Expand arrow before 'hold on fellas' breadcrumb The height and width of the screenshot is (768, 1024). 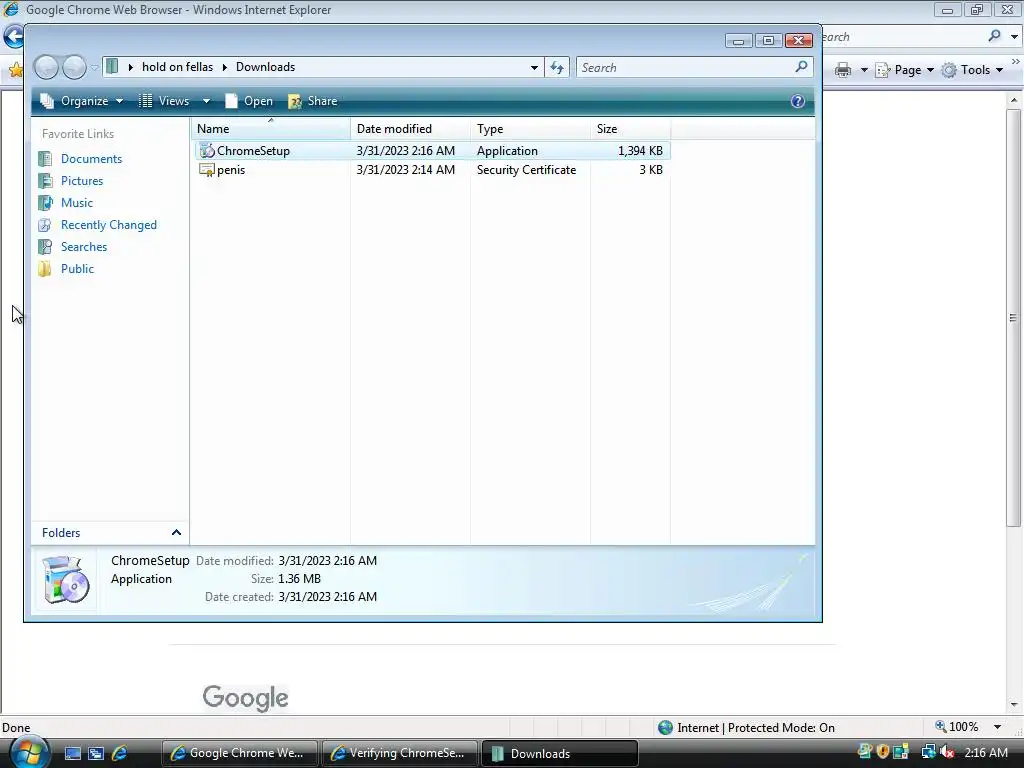(131, 67)
